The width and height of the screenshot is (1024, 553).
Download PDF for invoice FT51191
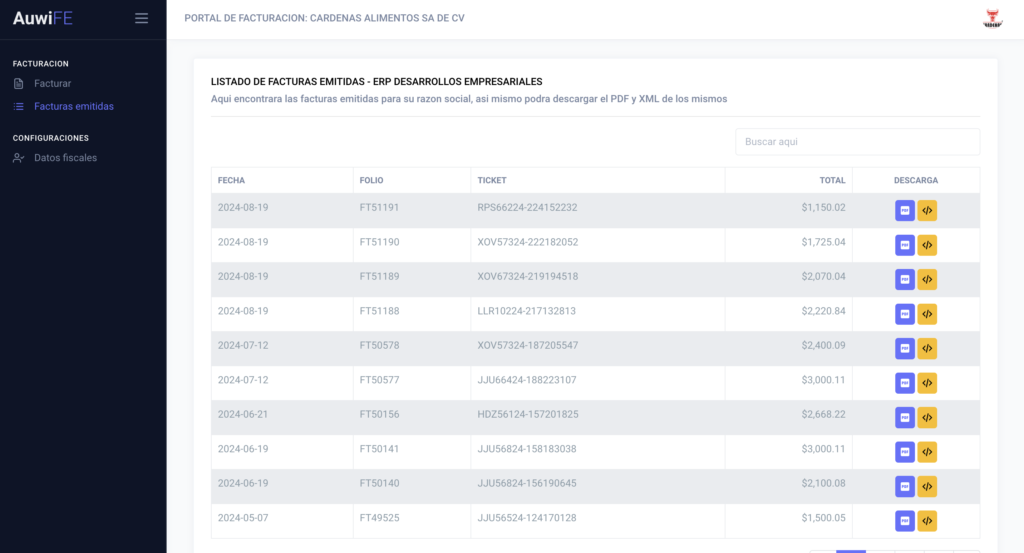pyautogui.click(x=905, y=210)
